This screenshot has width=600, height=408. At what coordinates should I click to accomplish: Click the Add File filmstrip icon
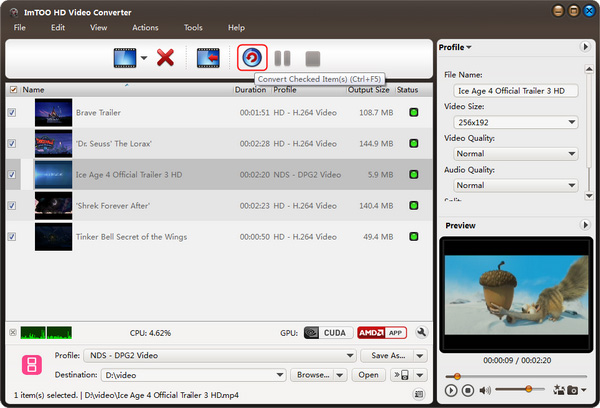coord(125,58)
